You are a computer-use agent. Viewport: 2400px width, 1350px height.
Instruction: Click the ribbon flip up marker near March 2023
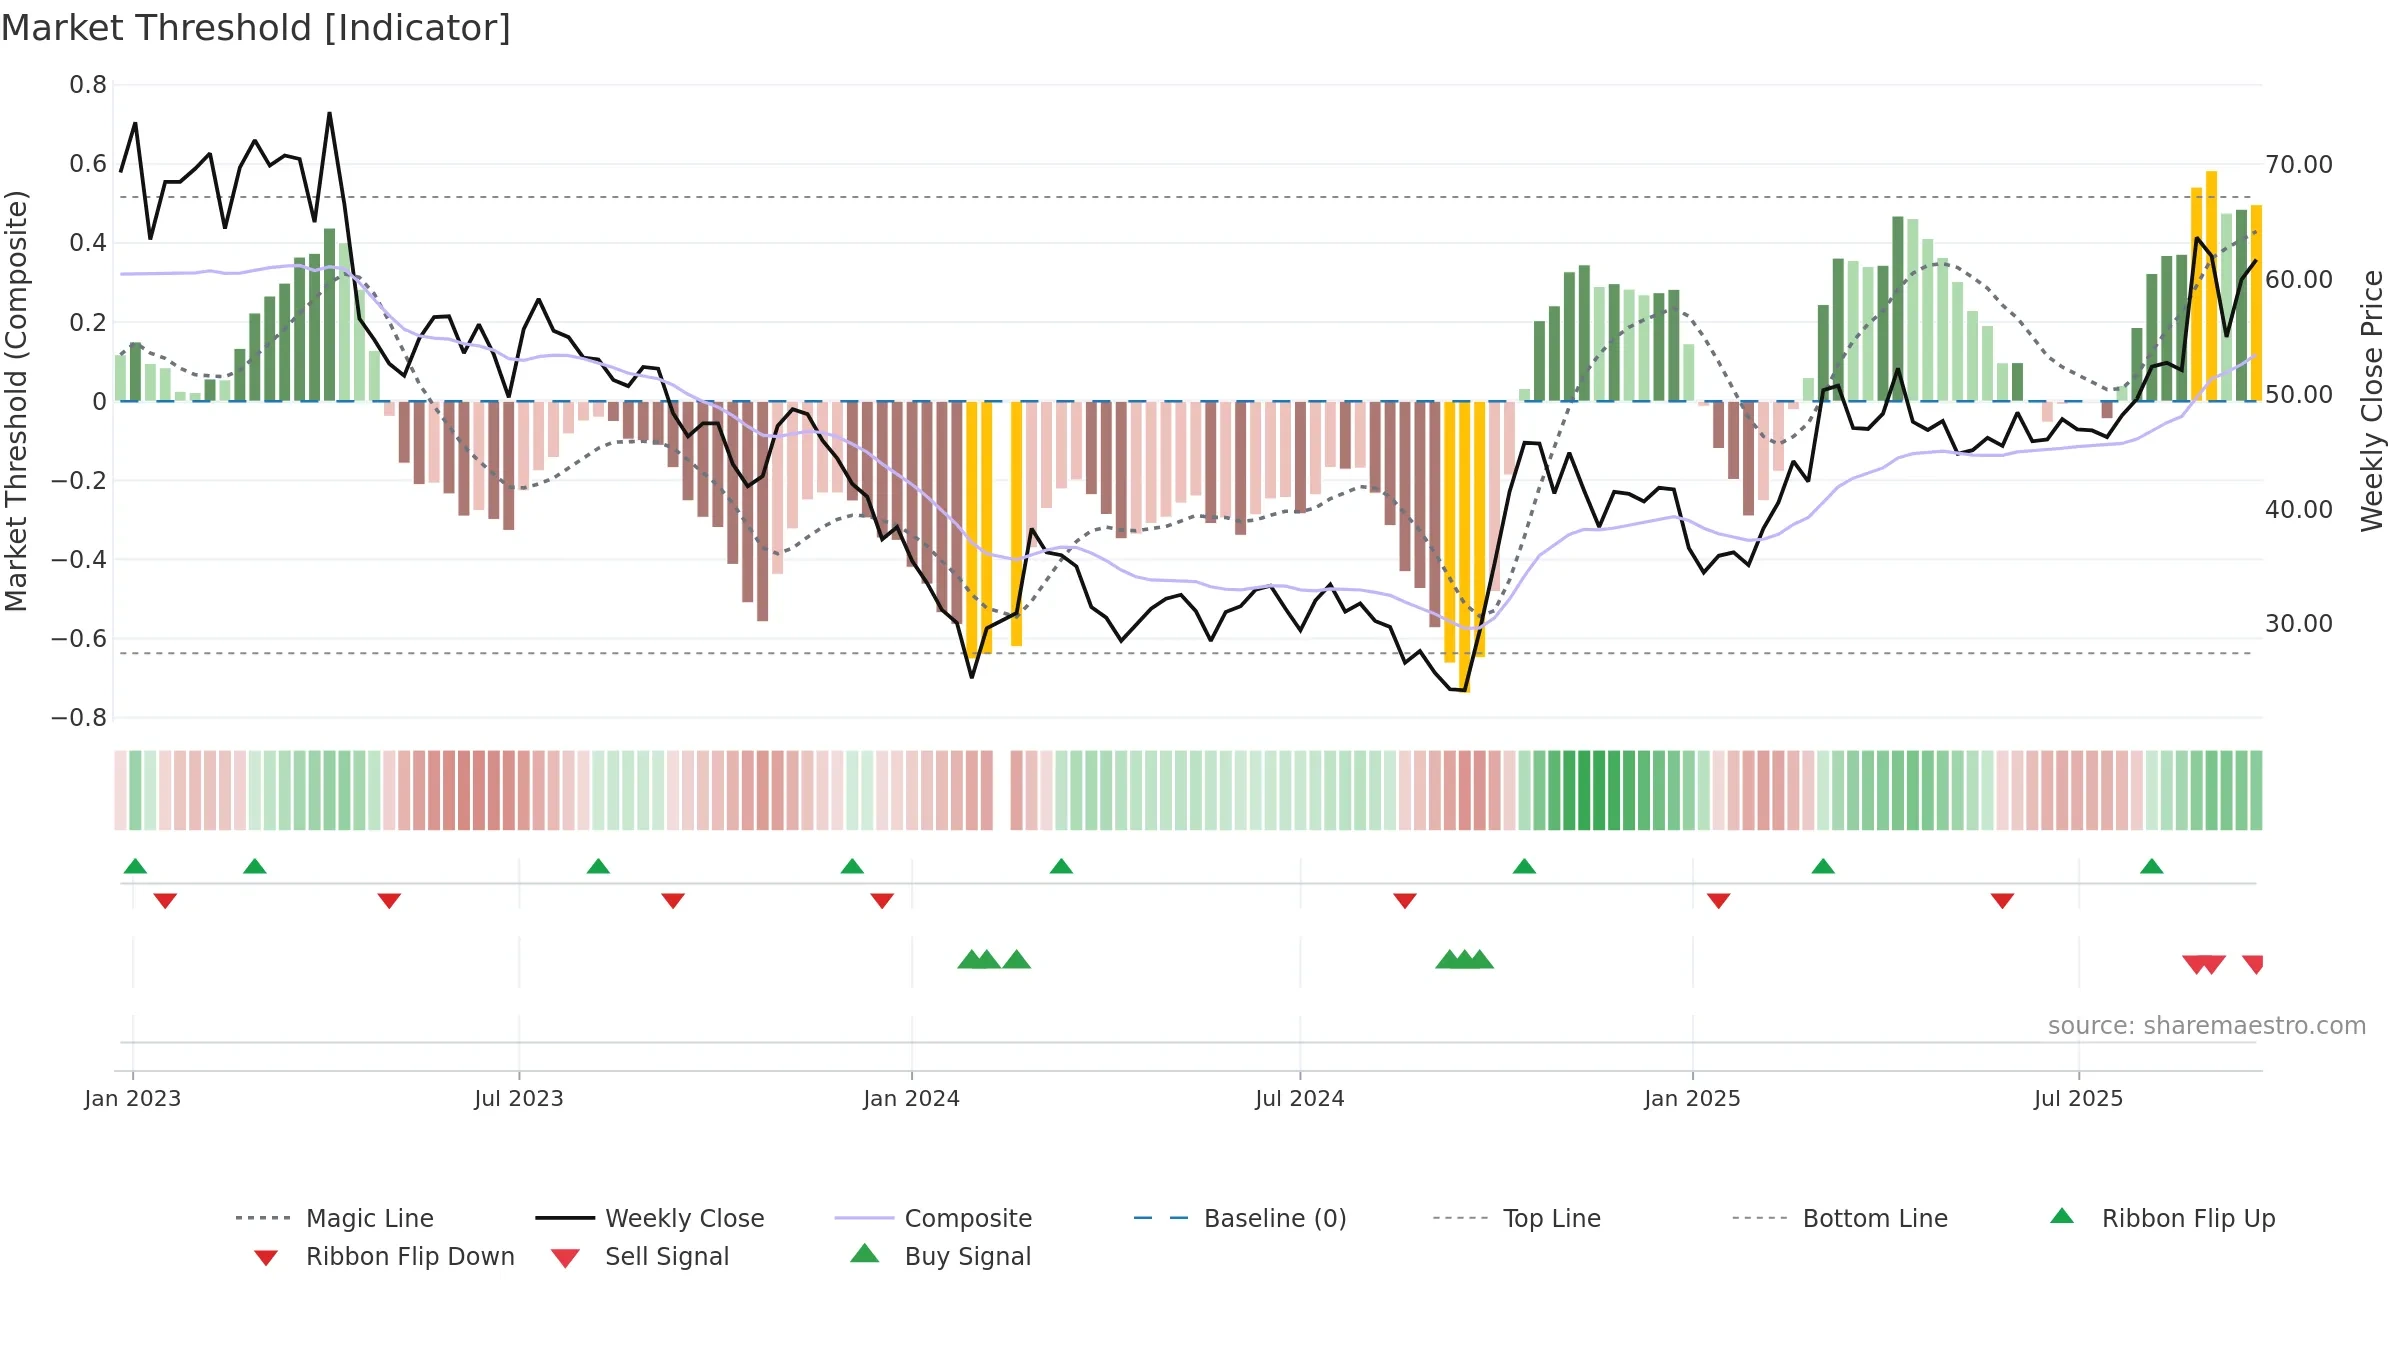pyautogui.click(x=255, y=866)
